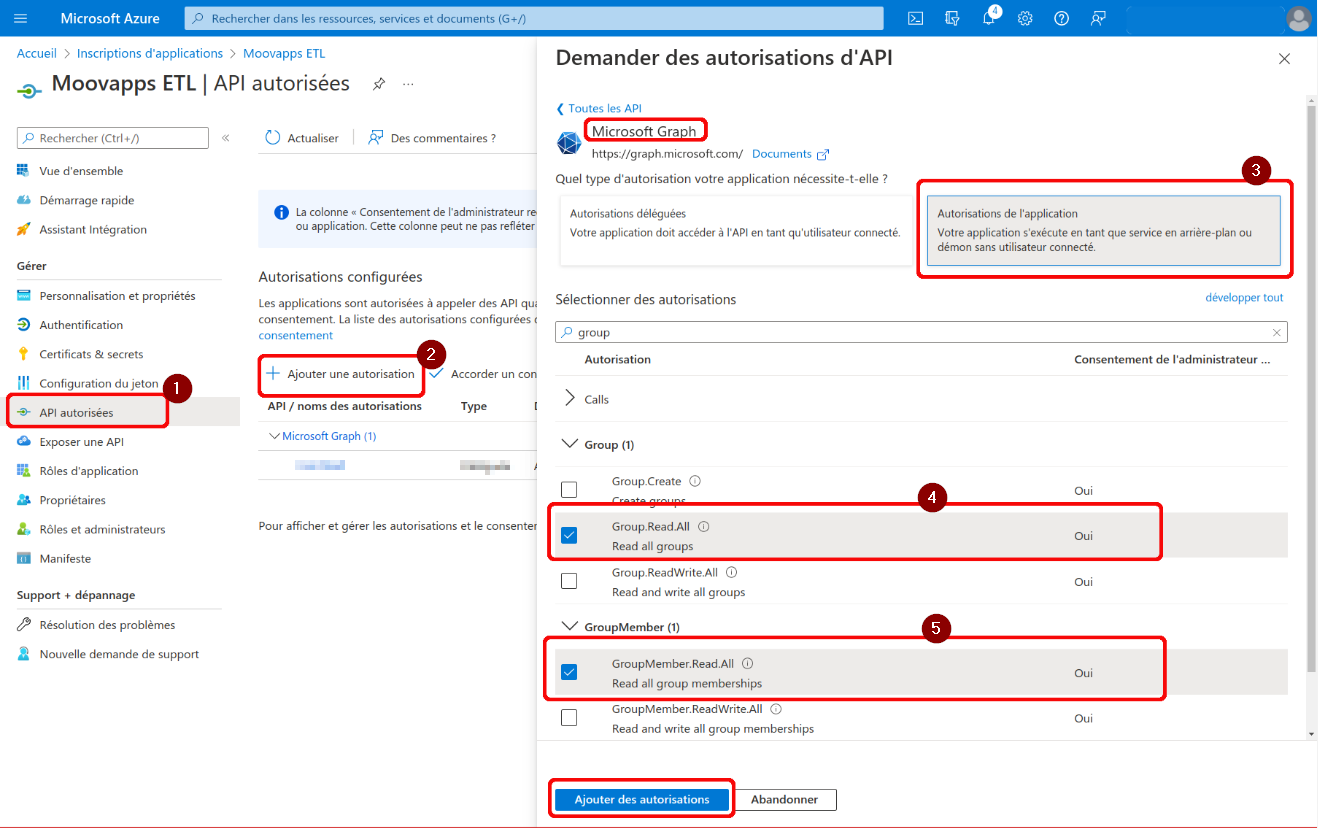The height and width of the screenshot is (828, 1318).
Task: Check the Group.ReadWrite.All checkbox
Action: point(569,581)
